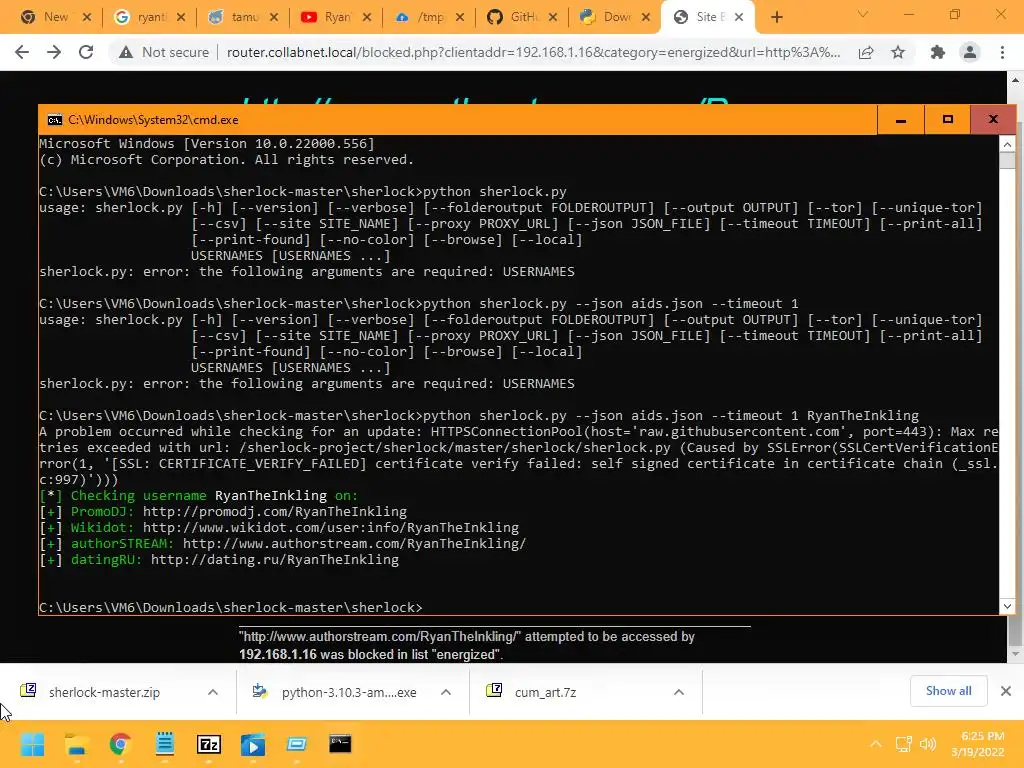Expand cum_art.7z download options chevron
This screenshot has width=1024, height=768.
pyautogui.click(x=679, y=692)
